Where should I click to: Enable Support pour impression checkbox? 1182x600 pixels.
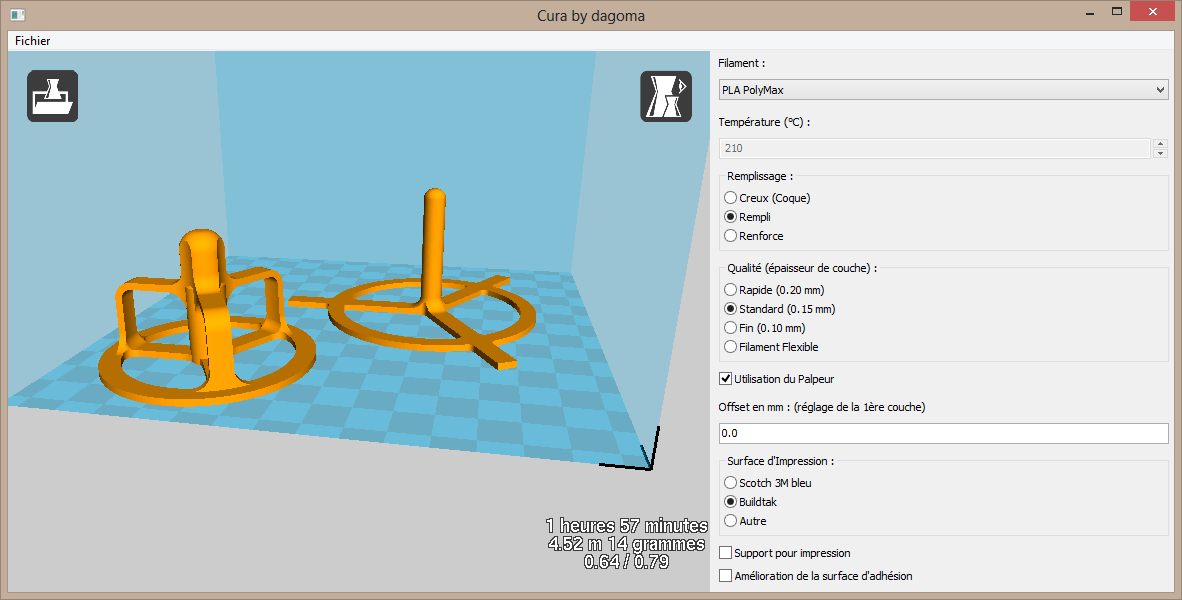click(x=726, y=552)
